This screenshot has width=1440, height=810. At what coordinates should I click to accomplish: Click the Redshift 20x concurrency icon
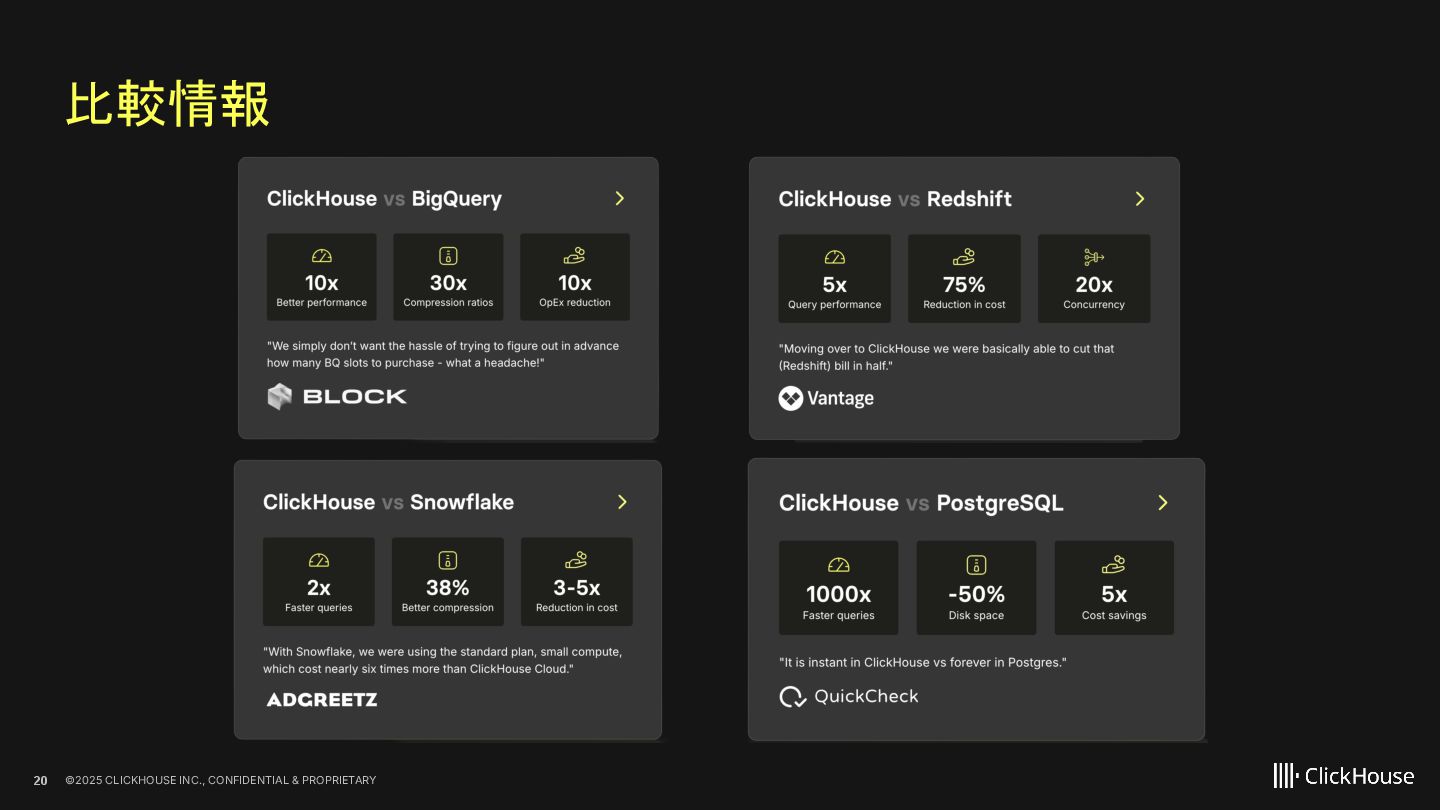click(x=1094, y=258)
